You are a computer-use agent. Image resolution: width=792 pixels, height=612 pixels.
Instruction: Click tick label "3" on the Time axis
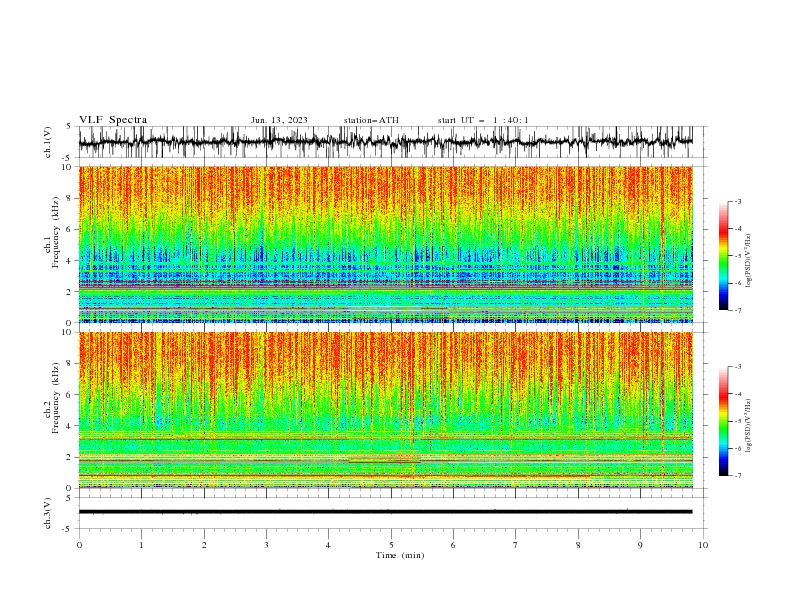pos(266,545)
